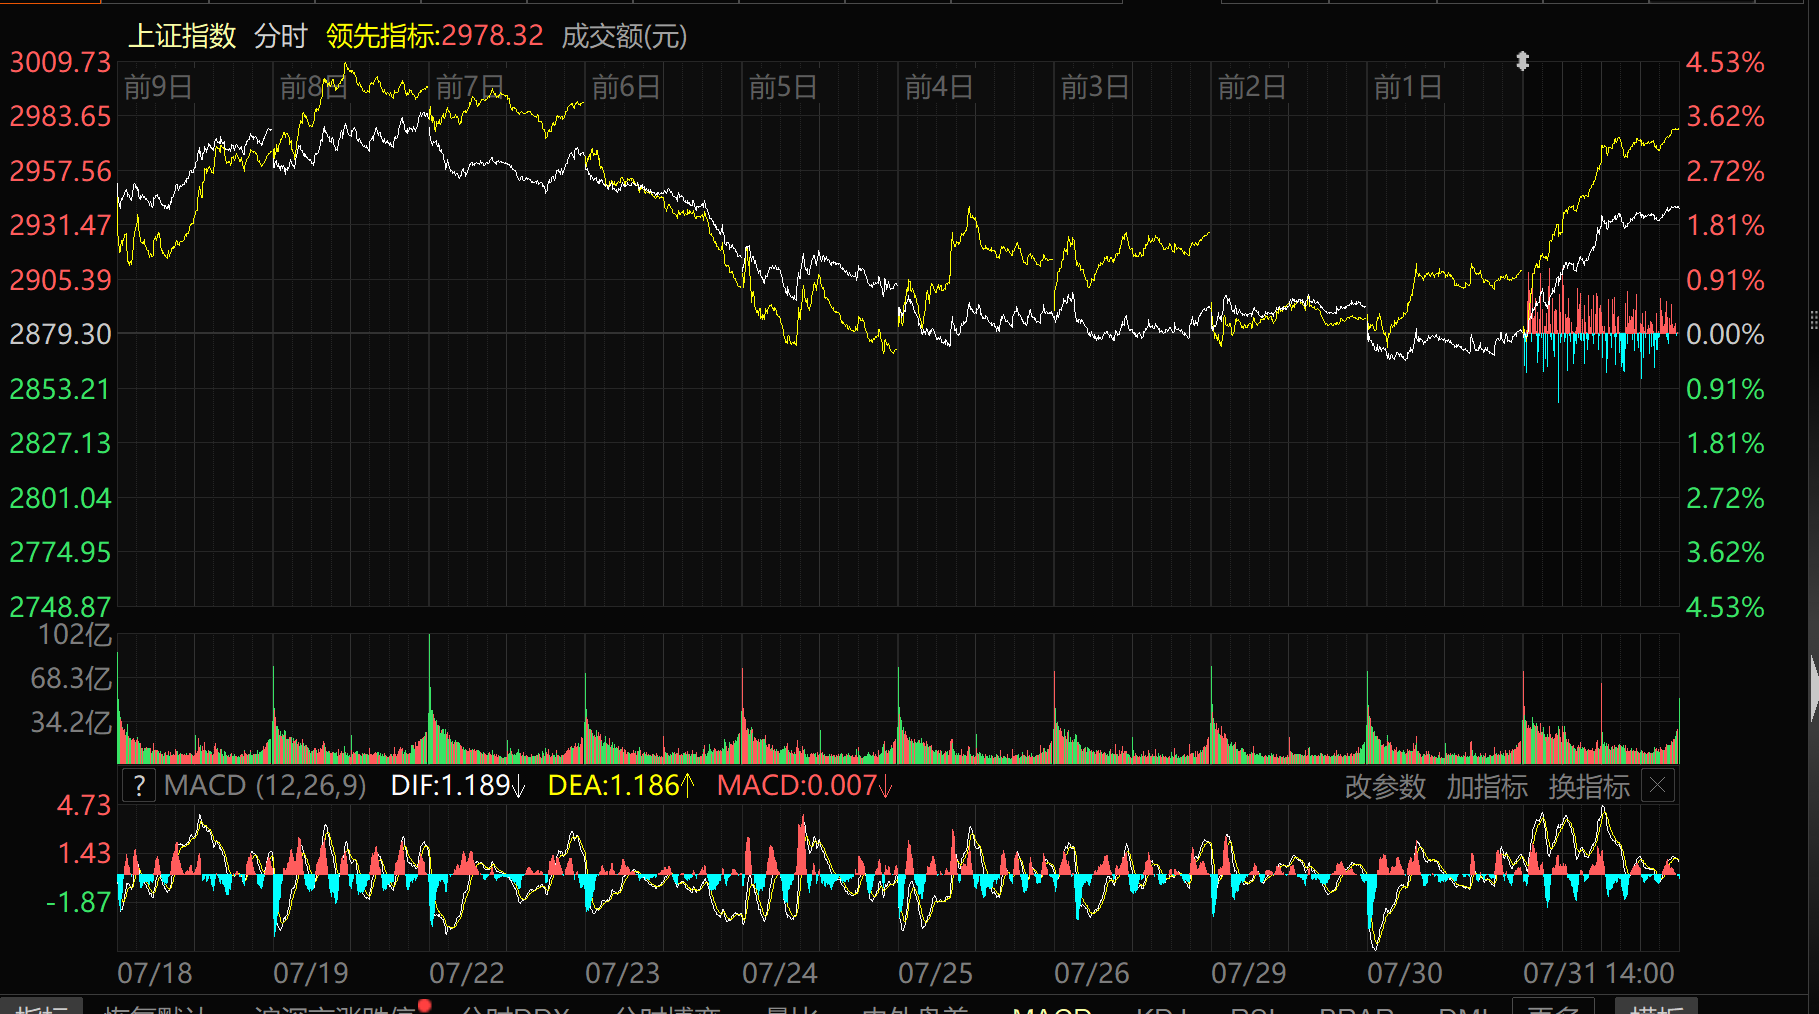The width and height of the screenshot is (1819, 1014).
Task: Select the 分时 chart mode label
Action: tap(280, 37)
